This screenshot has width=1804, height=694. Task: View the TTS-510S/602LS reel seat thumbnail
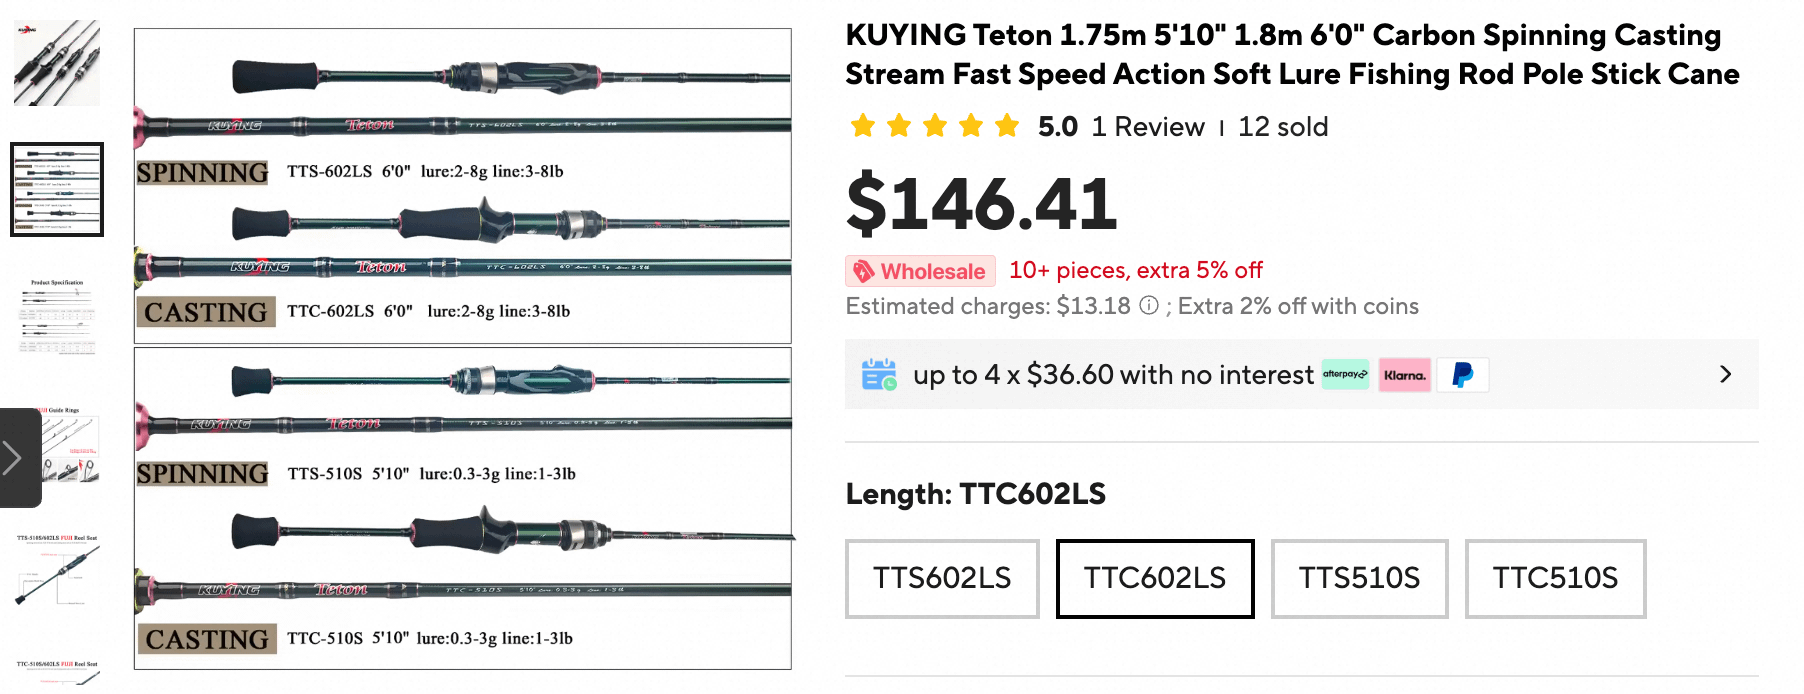(x=57, y=570)
